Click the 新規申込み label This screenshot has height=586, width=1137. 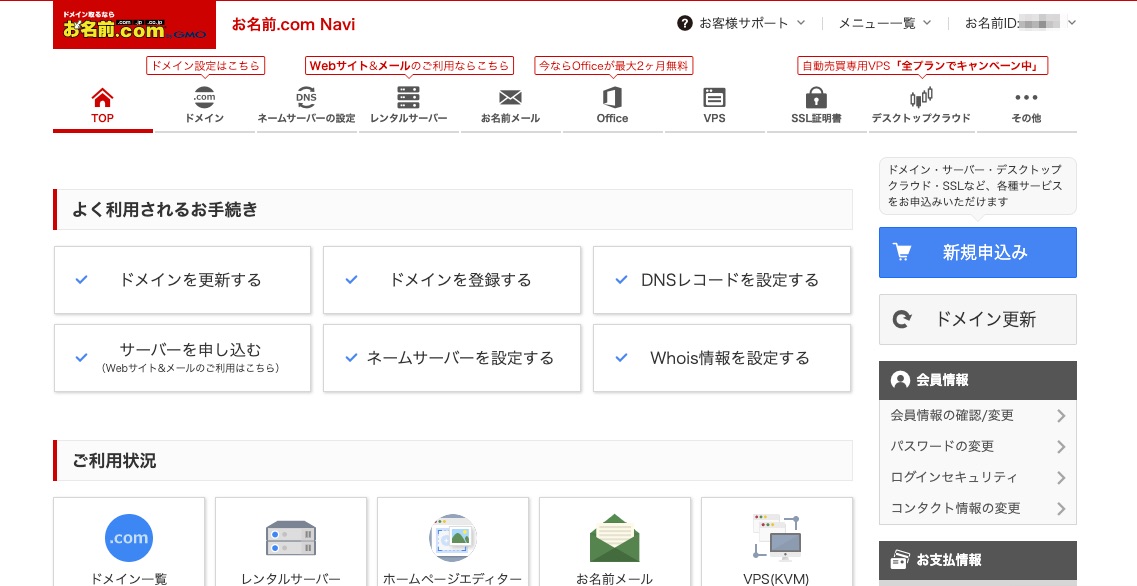coord(985,252)
